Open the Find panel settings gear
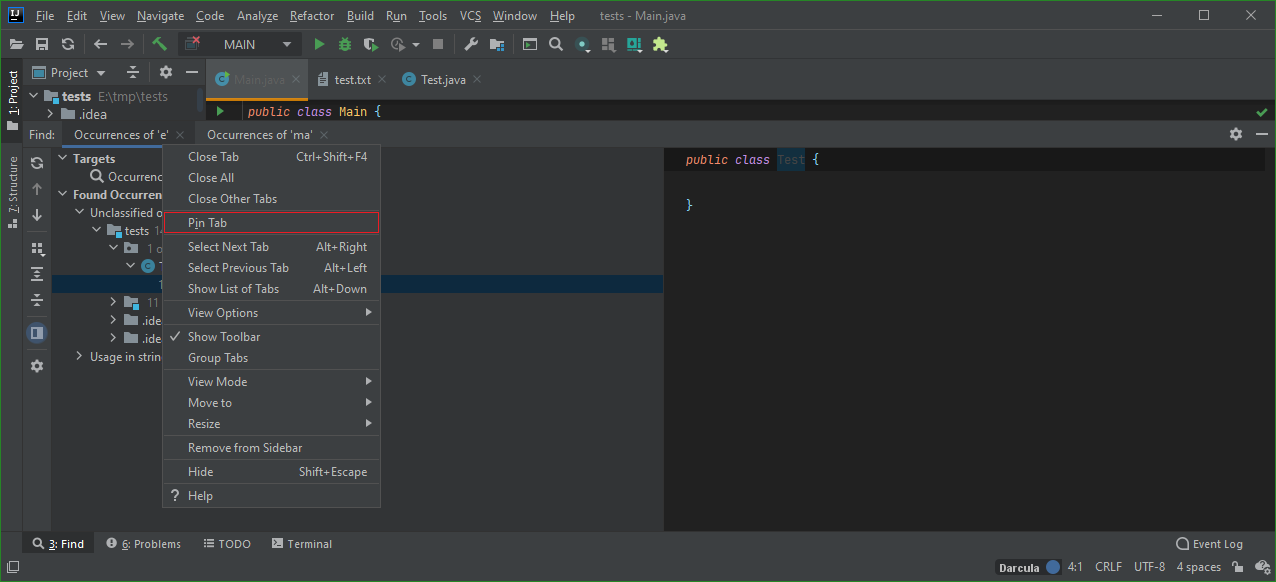Viewport: 1276px width, 582px height. point(1236,133)
